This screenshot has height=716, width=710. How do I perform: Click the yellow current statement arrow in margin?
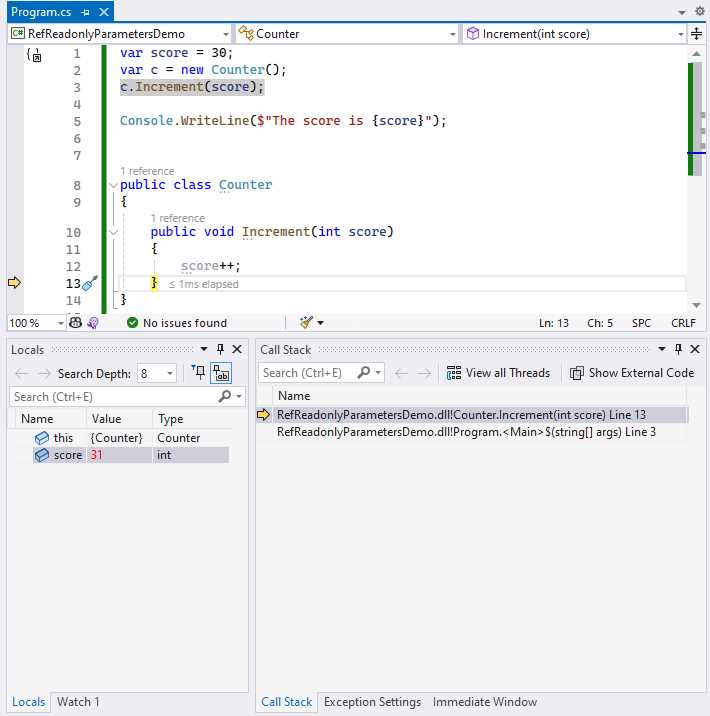(15, 283)
